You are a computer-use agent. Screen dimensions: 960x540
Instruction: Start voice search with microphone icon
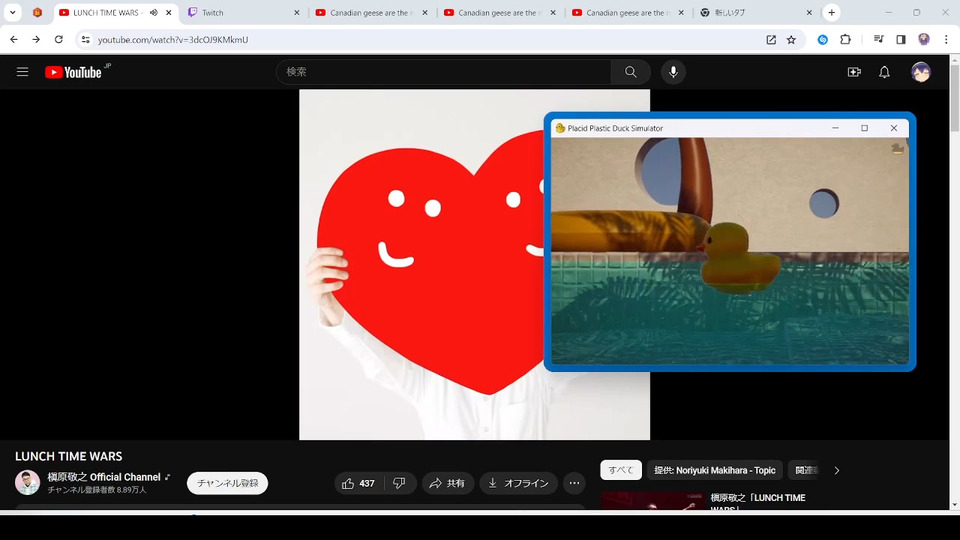click(673, 72)
